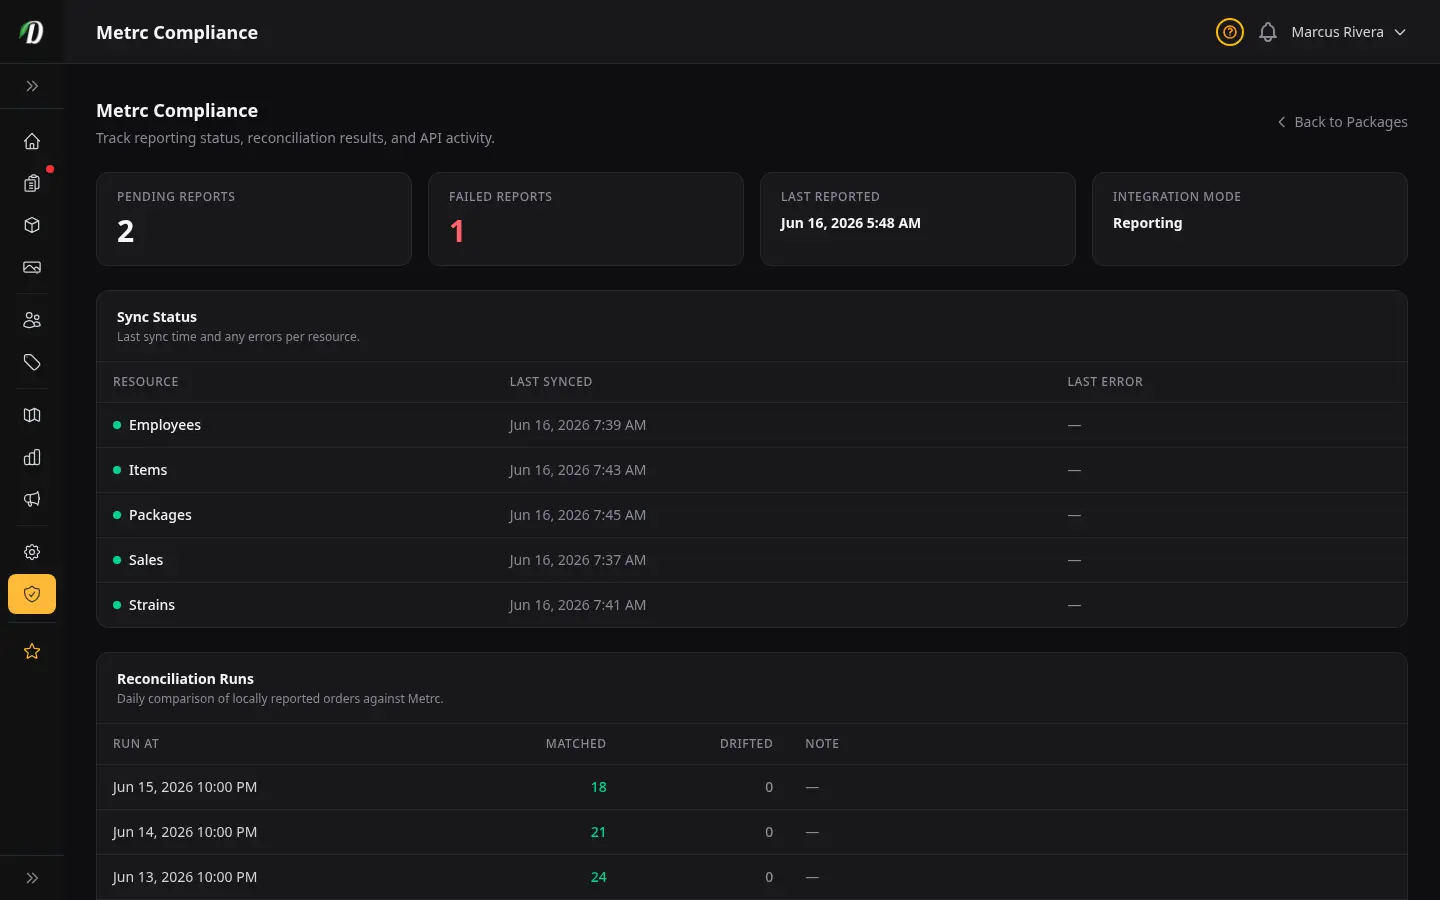
Task: Click the pending reports count 2
Action: pyautogui.click(x=125, y=231)
